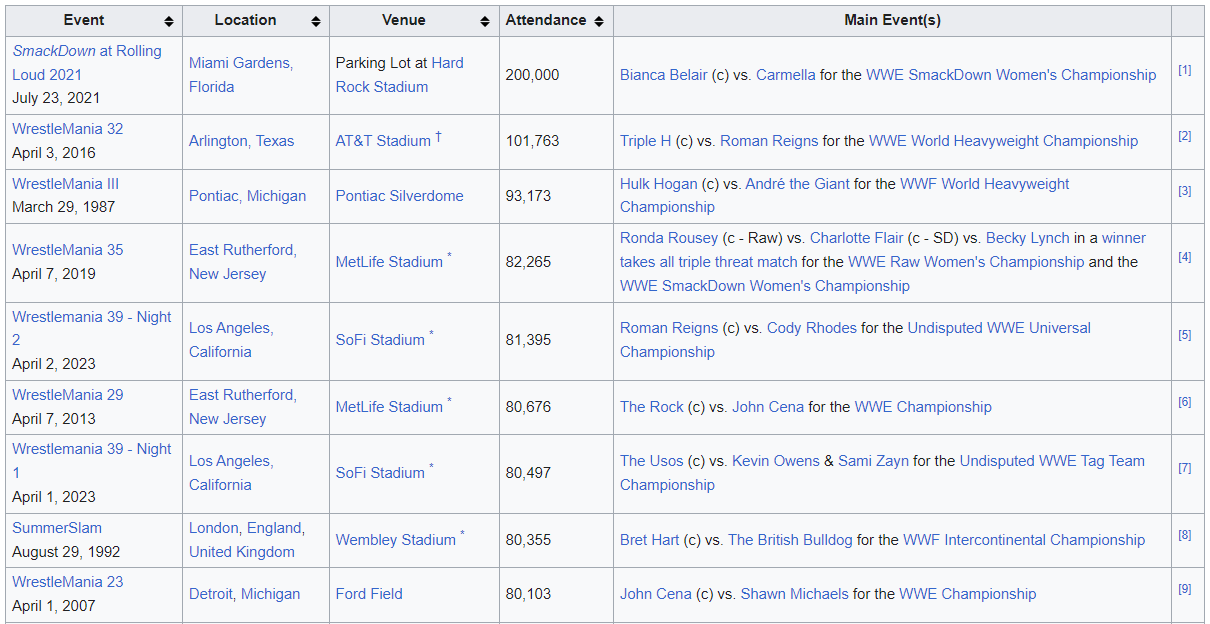Viewport: 1210px width, 624px height.
Task: Open WWF Intercontinental Championship link
Action: [x=1024, y=539]
